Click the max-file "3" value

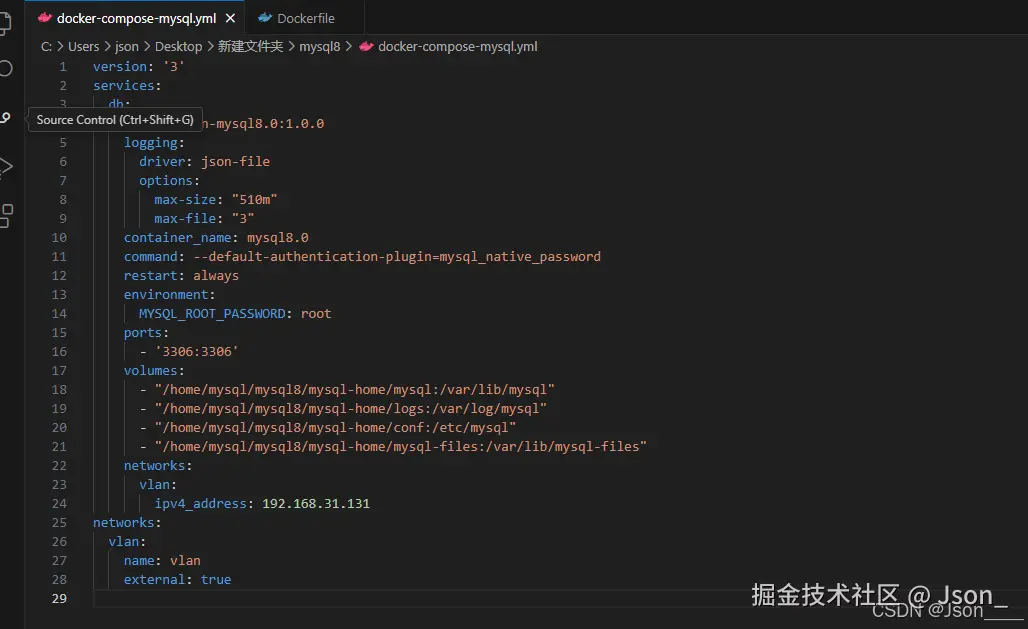[x=243, y=218]
